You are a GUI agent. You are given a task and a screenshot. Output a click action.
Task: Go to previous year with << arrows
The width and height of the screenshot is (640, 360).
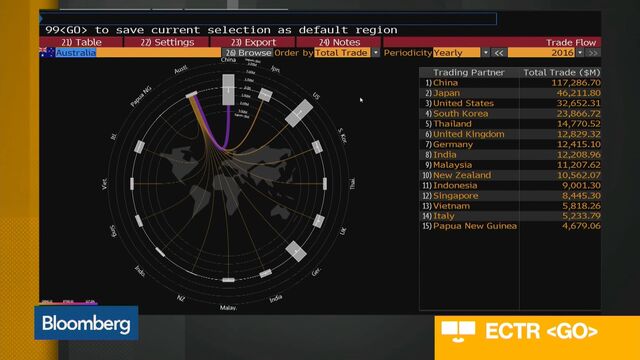498,53
